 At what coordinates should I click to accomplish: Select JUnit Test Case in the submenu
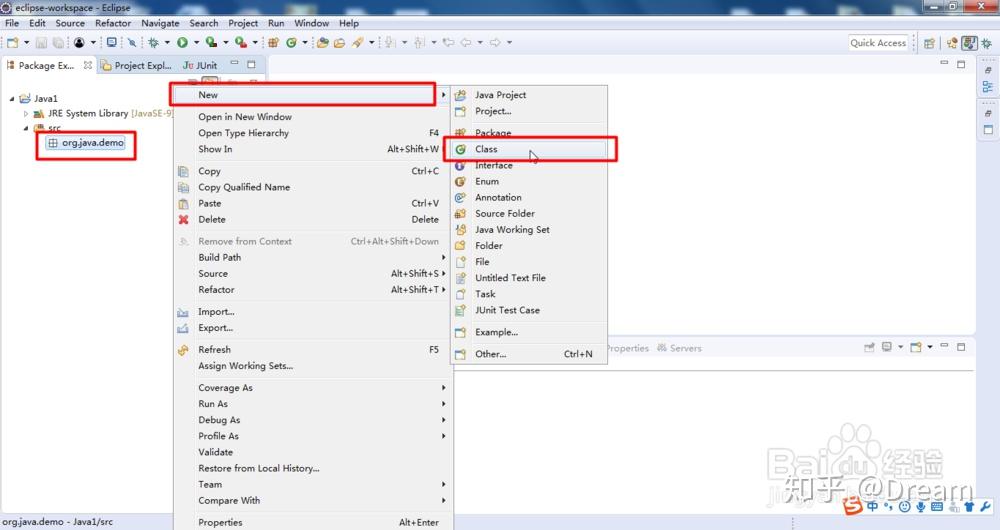[x=529, y=311]
